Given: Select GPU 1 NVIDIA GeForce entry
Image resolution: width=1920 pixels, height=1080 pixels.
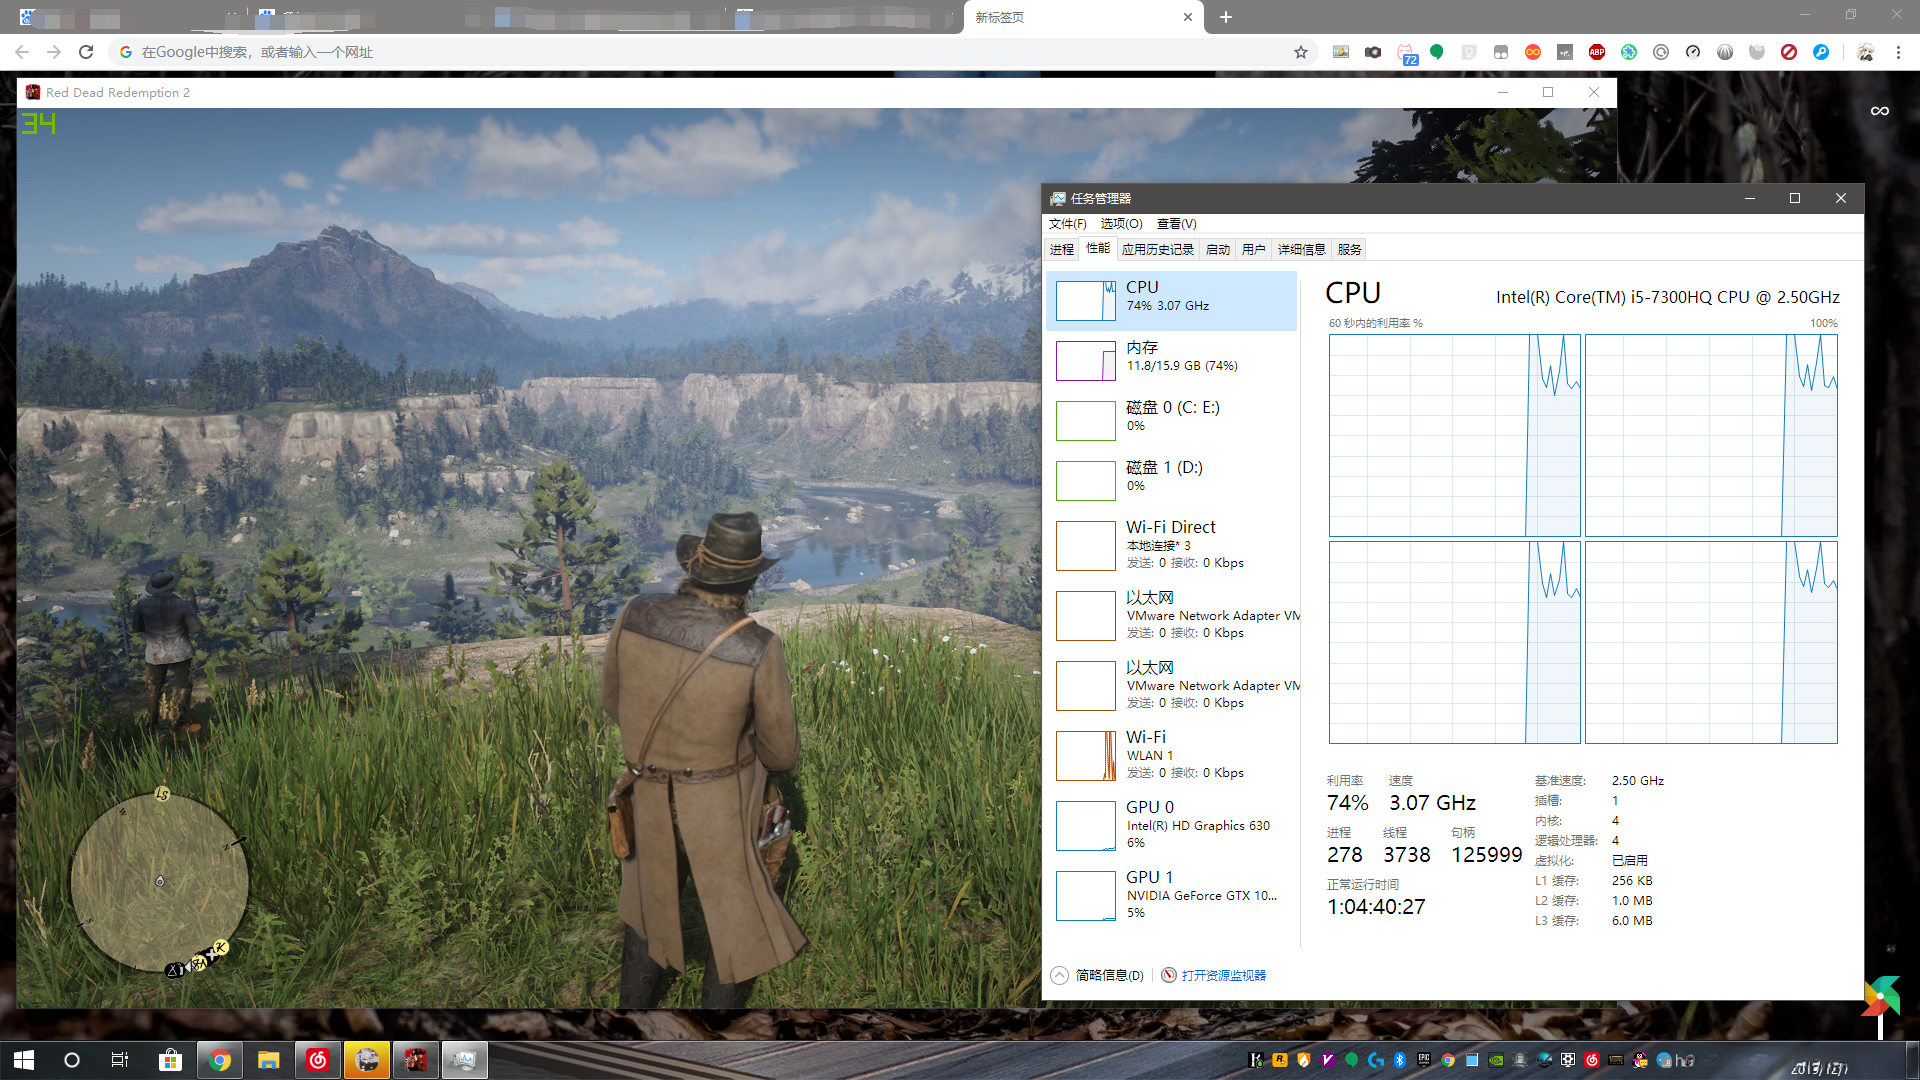Looking at the screenshot, I should [1172, 894].
